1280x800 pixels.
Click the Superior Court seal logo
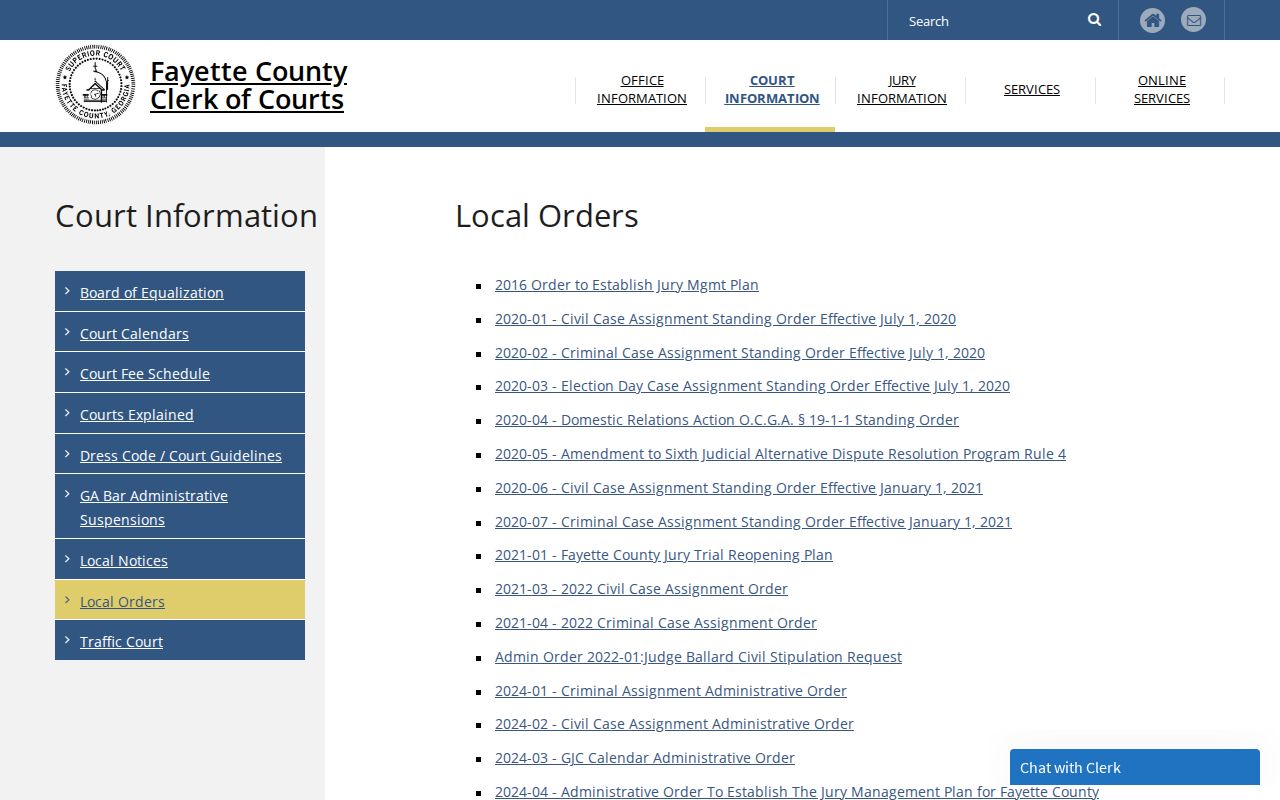(95, 85)
